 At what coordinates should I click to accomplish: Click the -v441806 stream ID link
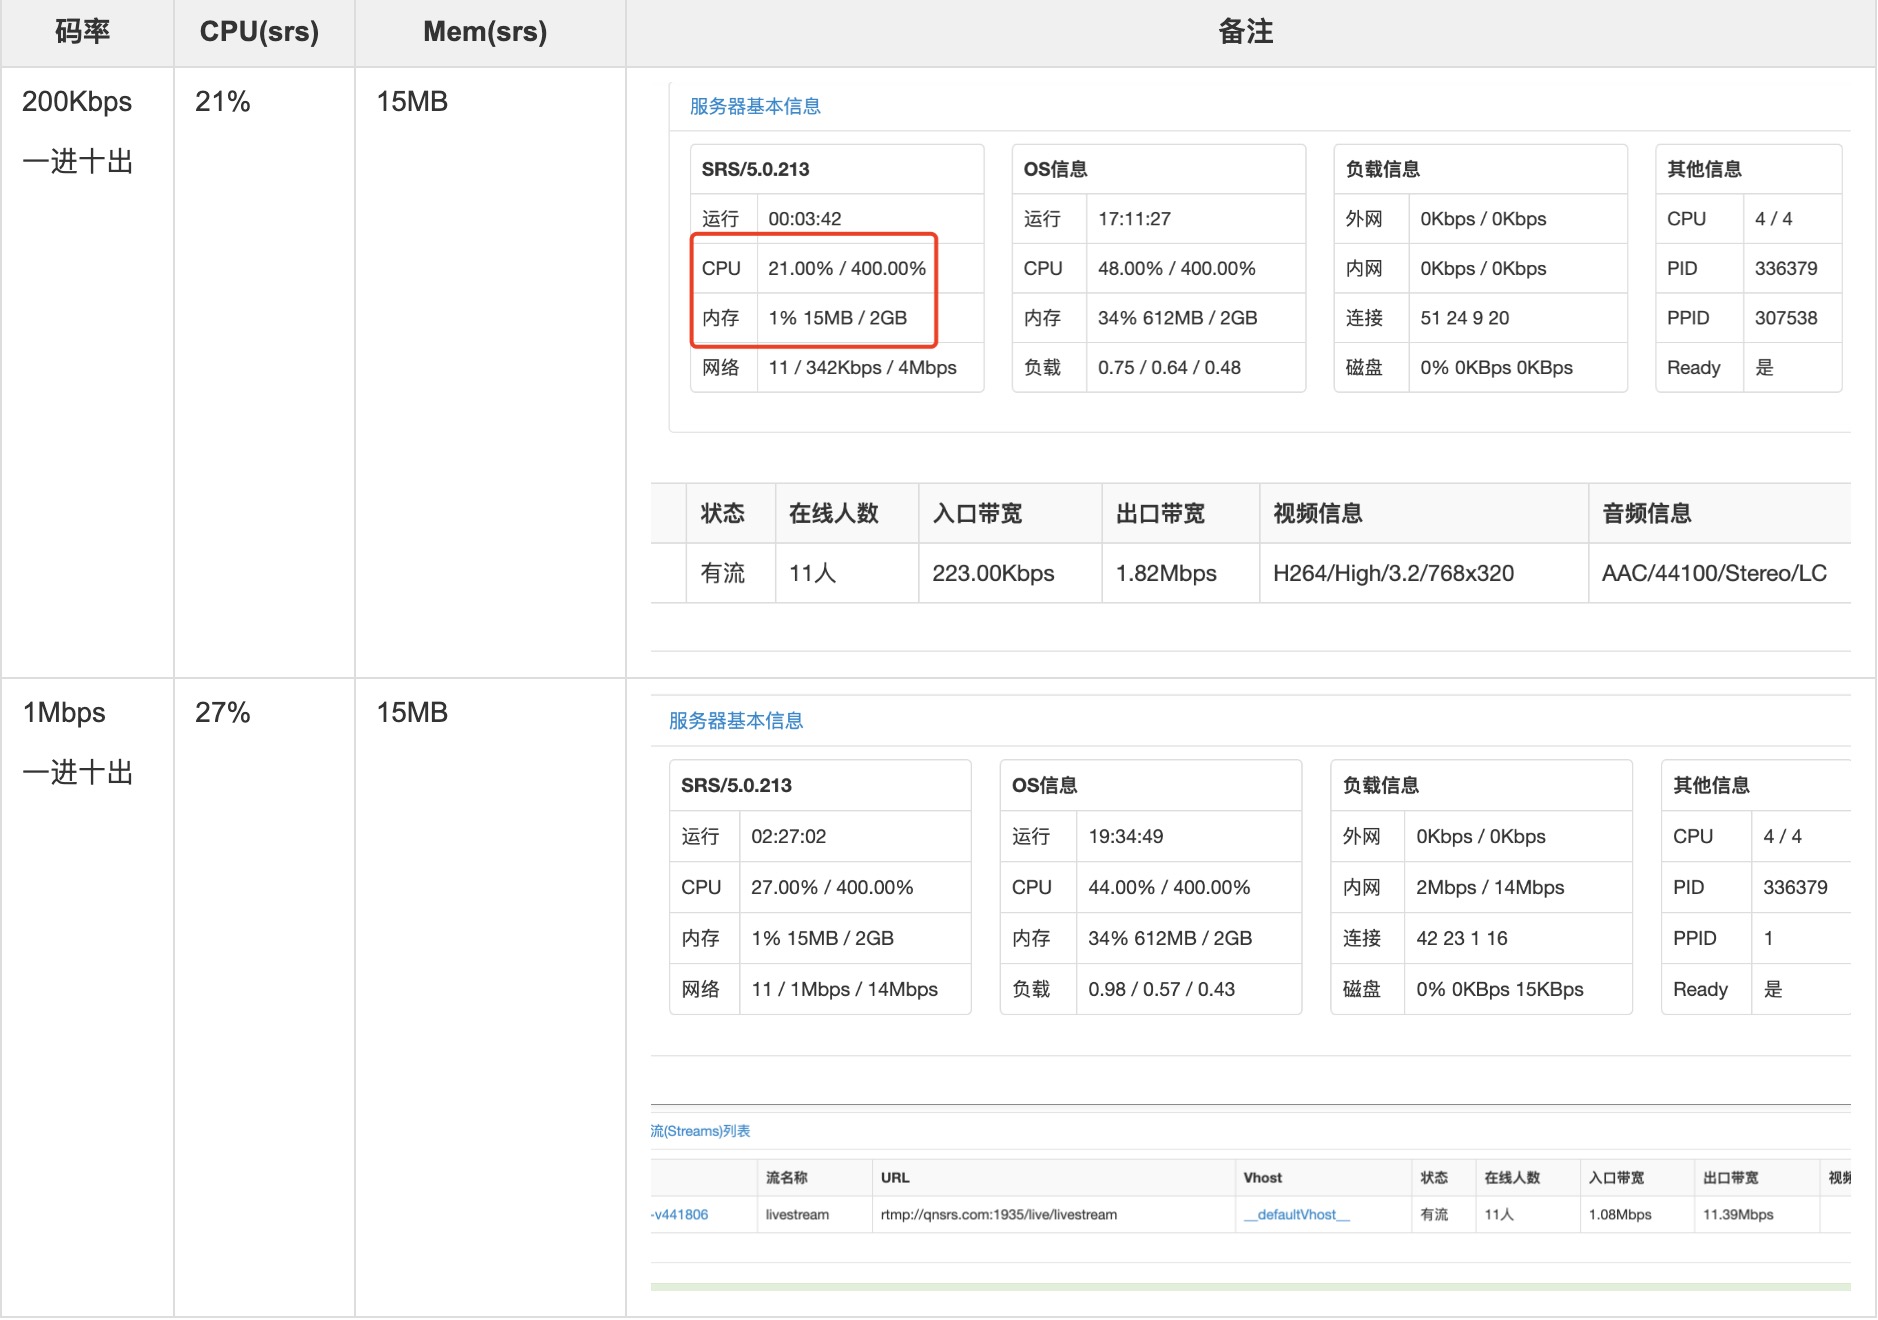680,1215
